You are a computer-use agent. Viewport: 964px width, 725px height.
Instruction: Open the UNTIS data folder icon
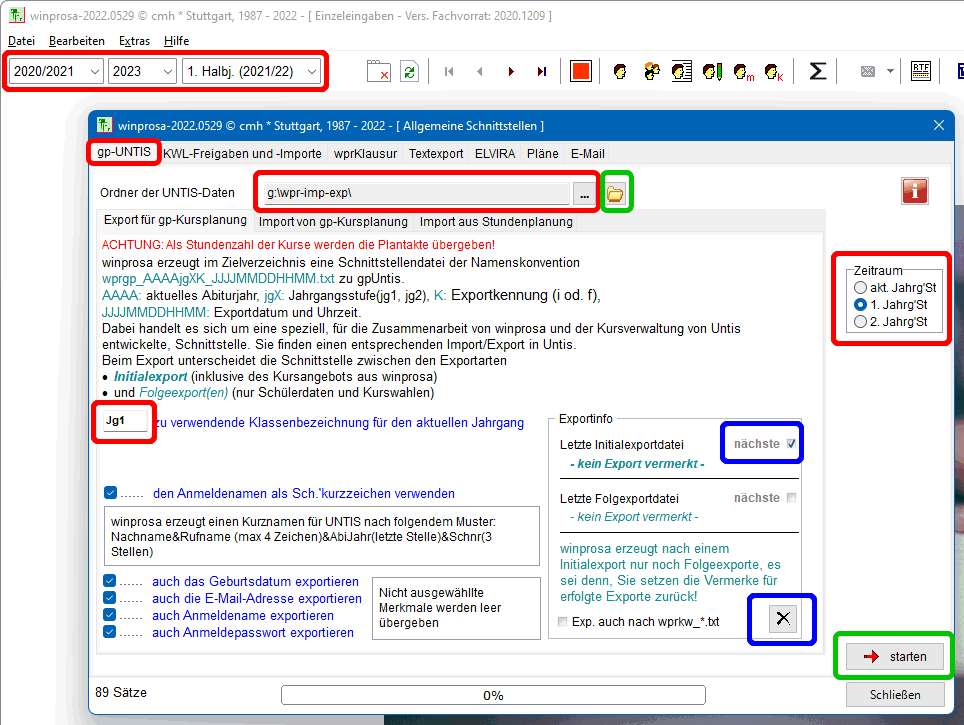click(616, 193)
